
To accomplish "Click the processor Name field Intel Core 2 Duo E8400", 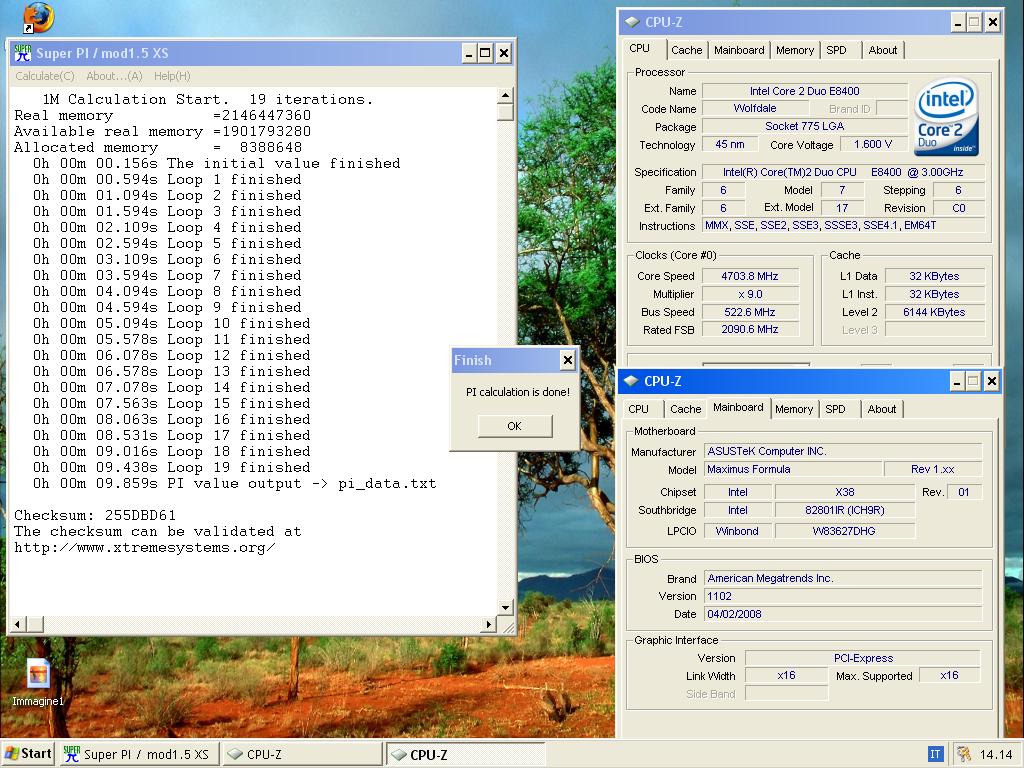I will point(805,91).
